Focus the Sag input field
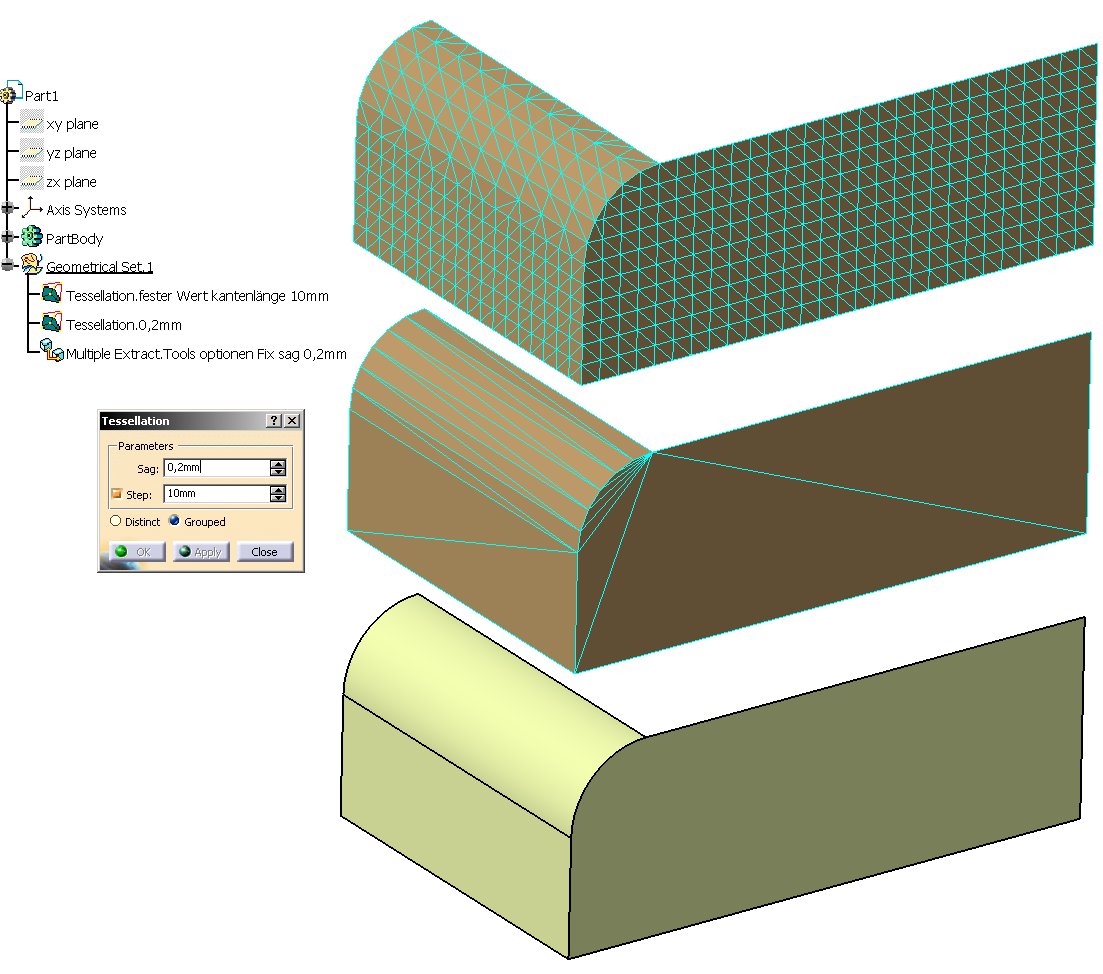The width and height of the screenshot is (1103, 974). tap(217, 468)
